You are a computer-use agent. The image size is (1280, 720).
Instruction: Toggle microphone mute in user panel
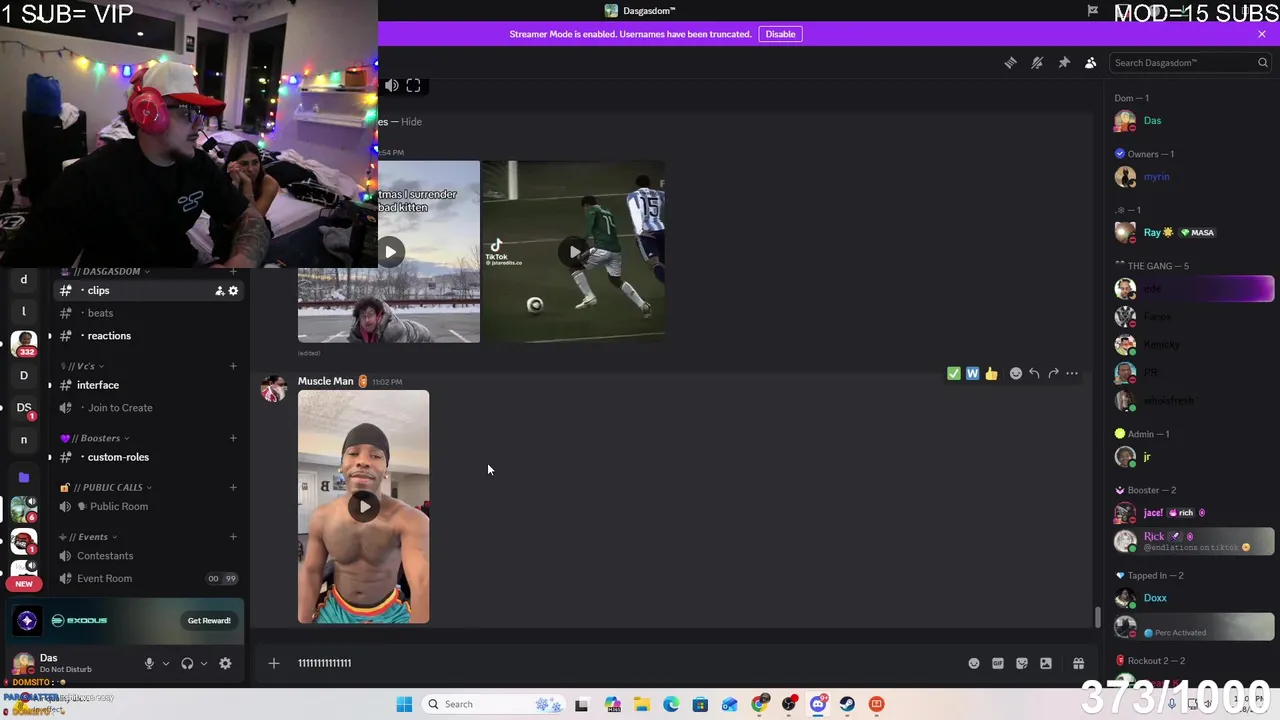pos(149,663)
